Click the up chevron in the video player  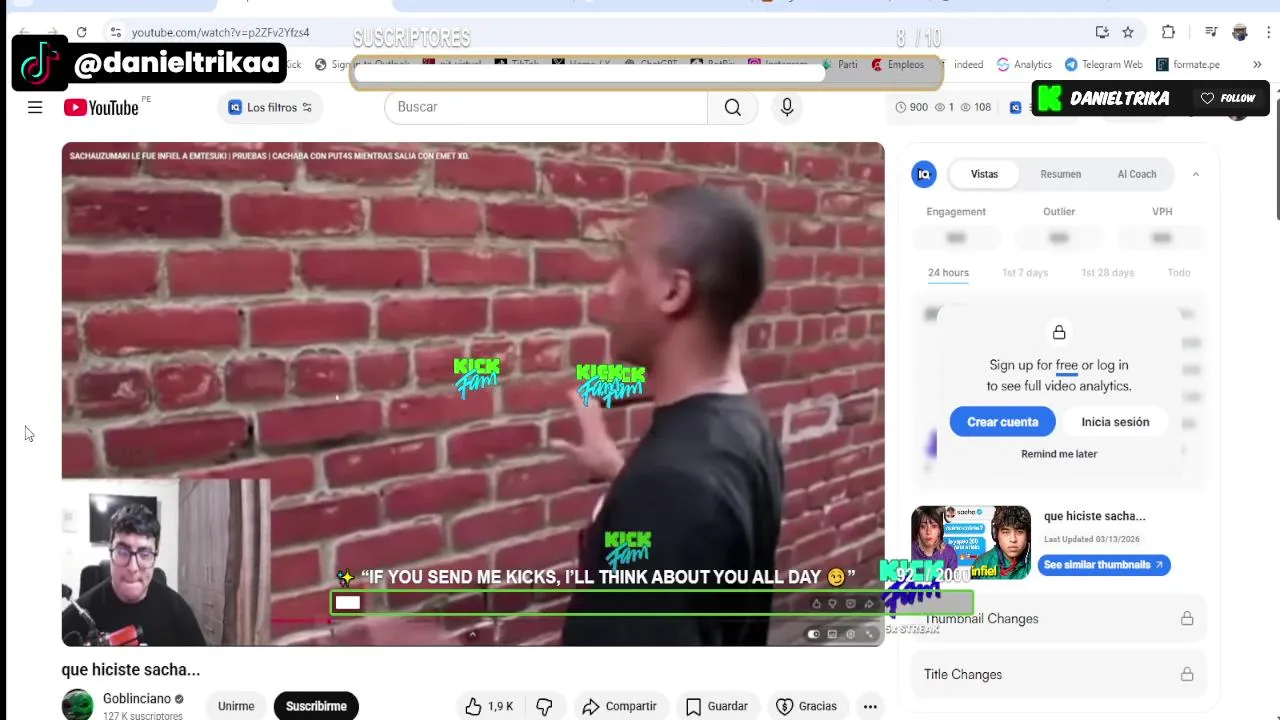(472, 634)
